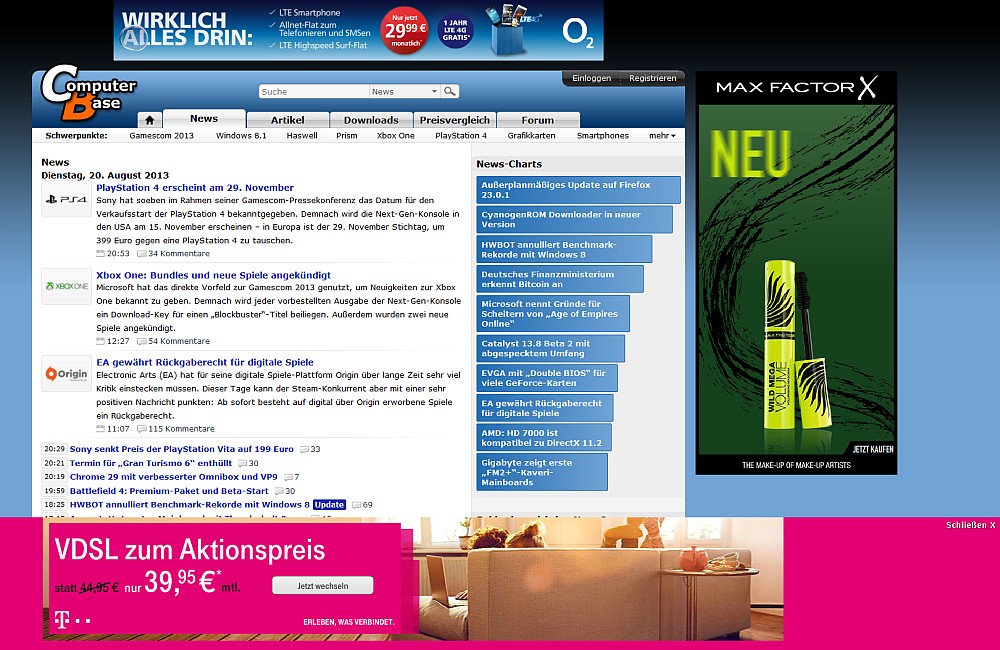
Task: Open chart item Catalyst 13.8 Beta 2
Action: pos(550,348)
